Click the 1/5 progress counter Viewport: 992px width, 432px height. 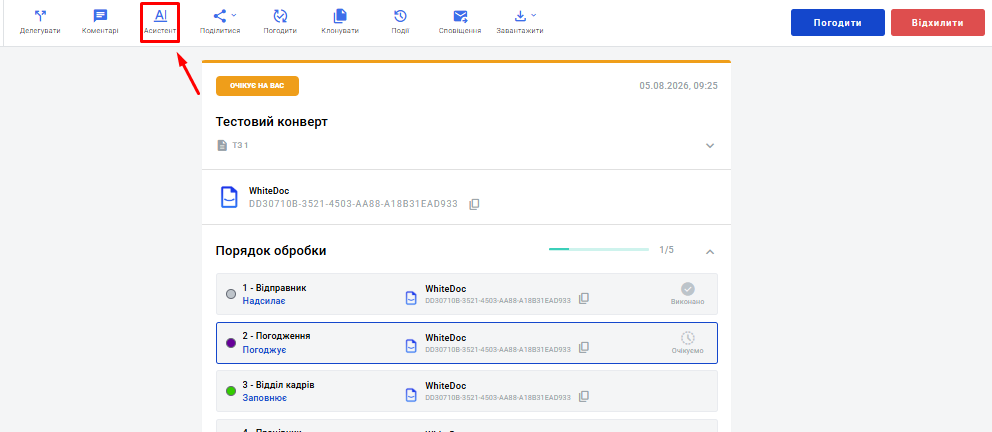coord(666,250)
